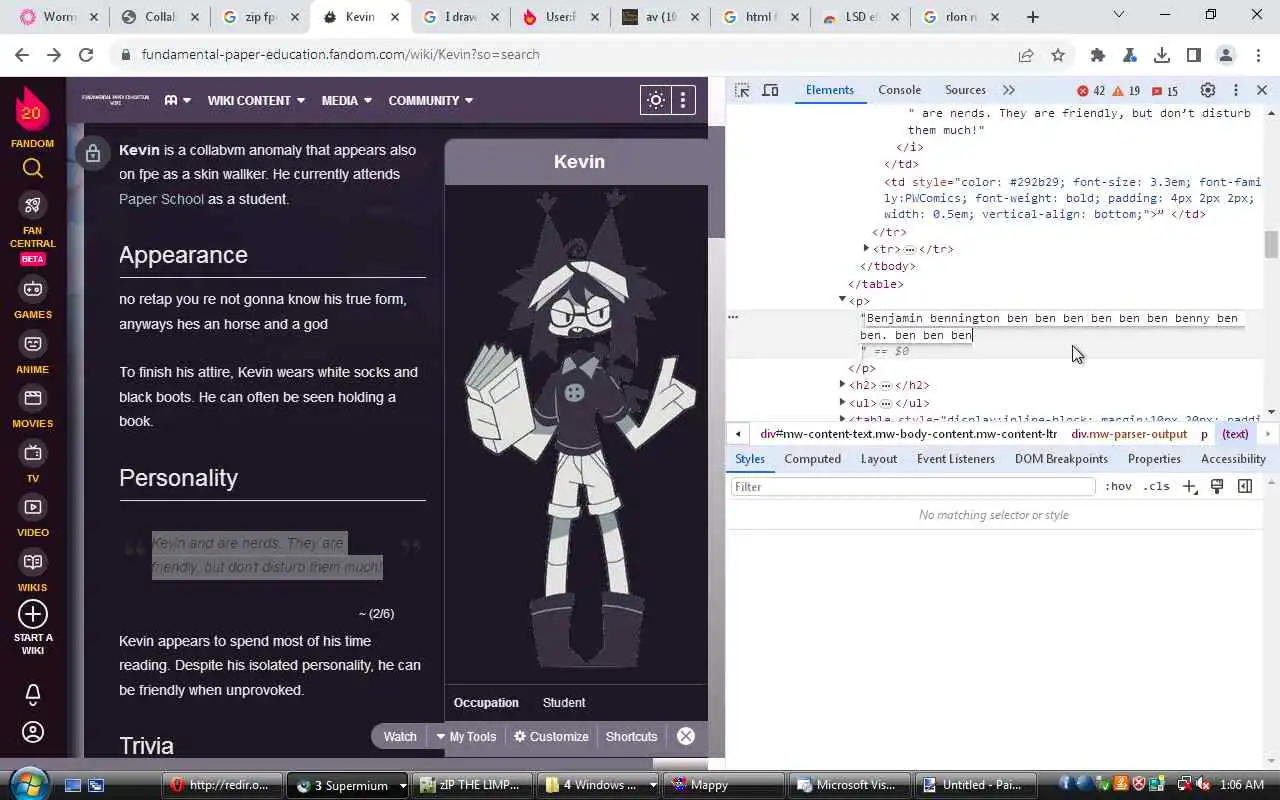Open the Computed styles tab
This screenshot has width=1280, height=800.
point(812,459)
